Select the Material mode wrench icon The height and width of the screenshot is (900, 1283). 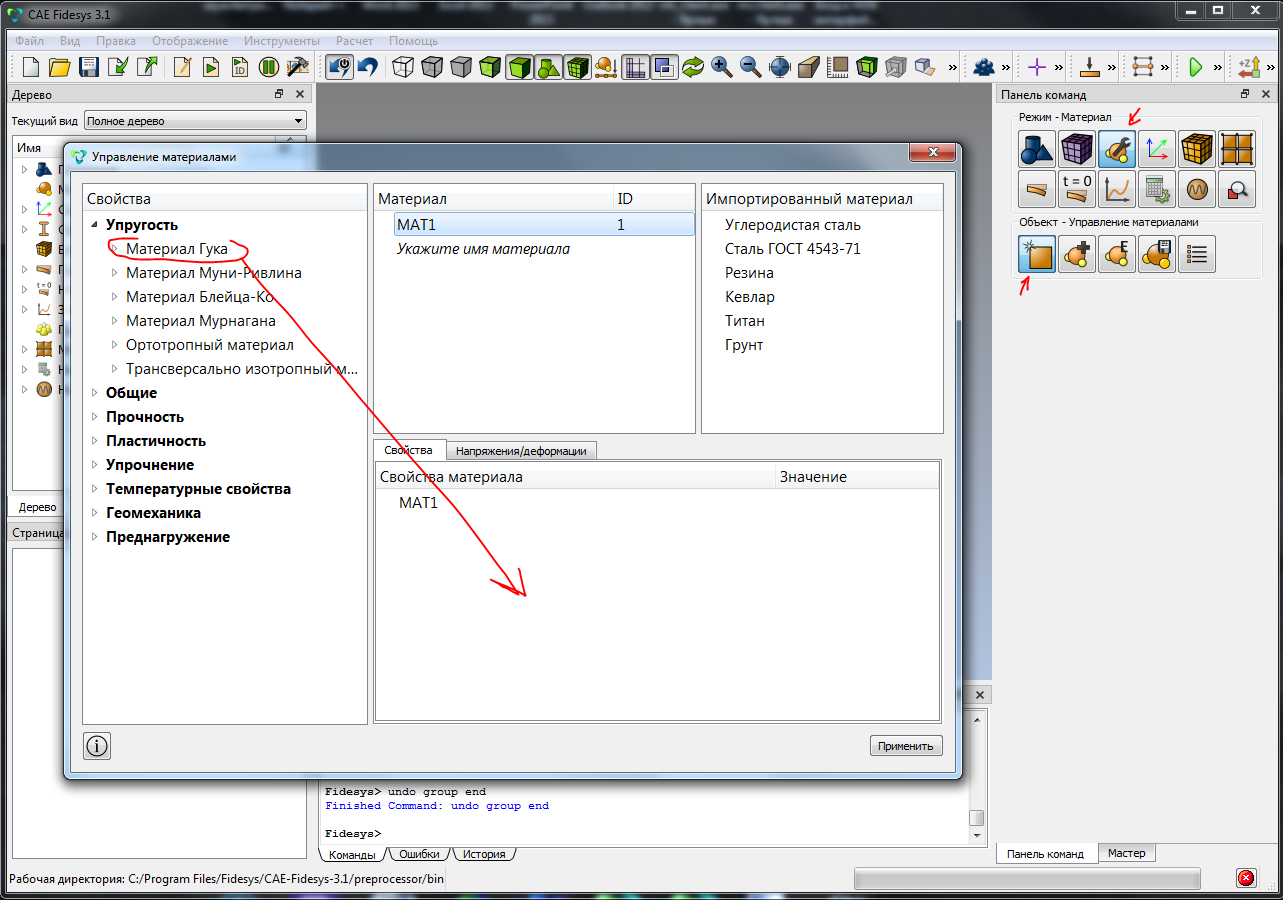(x=1117, y=149)
